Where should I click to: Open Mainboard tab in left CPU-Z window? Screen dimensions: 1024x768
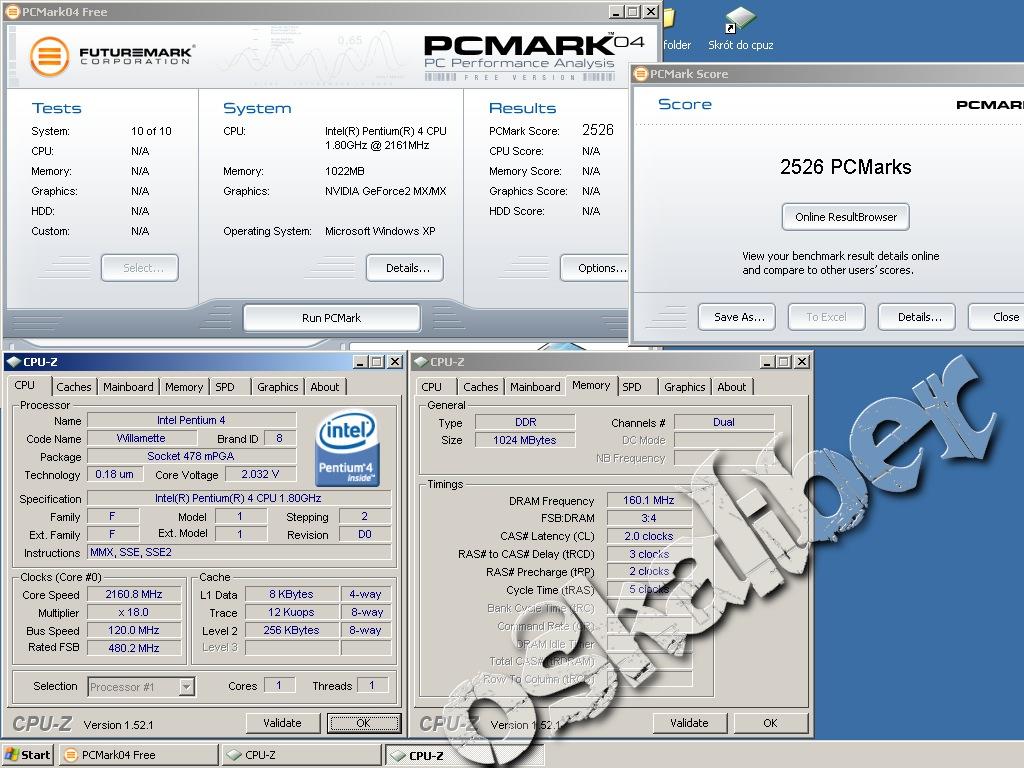(128, 387)
